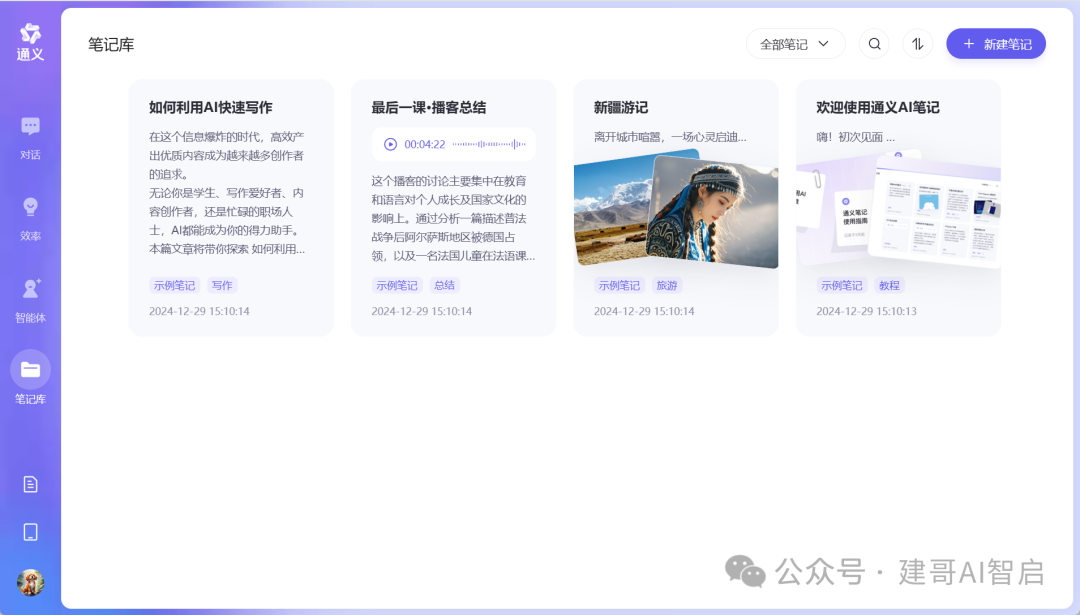The width and height of the screenshot is (1080, 615).
Task: Click the 新建笔记 create note button
Action: tap(995, 44)
